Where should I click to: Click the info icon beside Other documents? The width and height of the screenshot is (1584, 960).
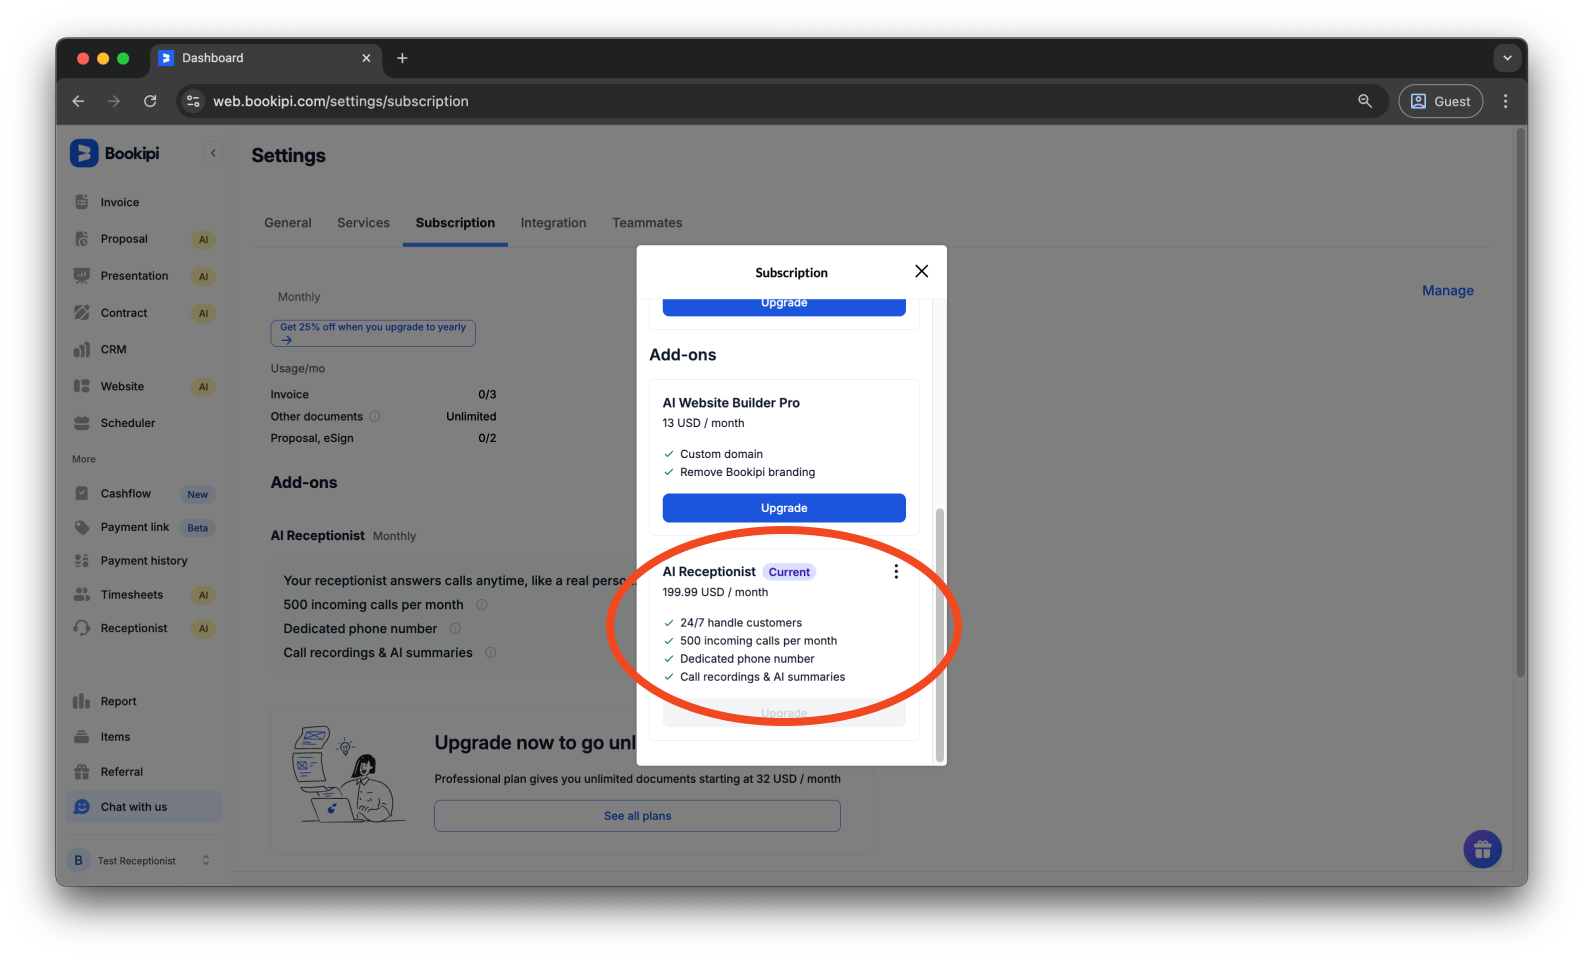(x=375, y=416)
